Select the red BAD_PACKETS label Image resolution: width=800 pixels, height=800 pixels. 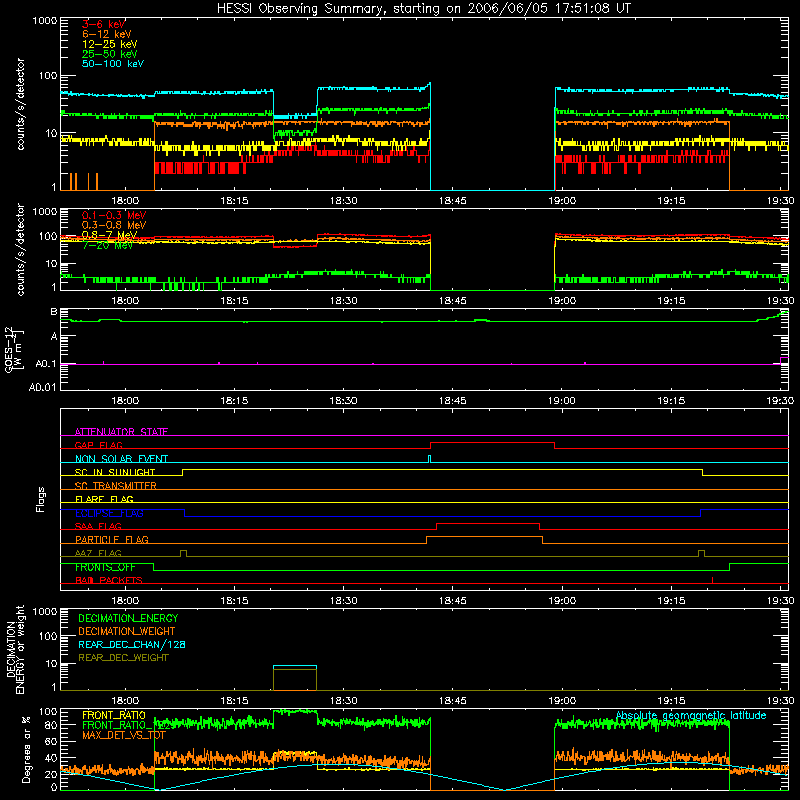point(109,580)
